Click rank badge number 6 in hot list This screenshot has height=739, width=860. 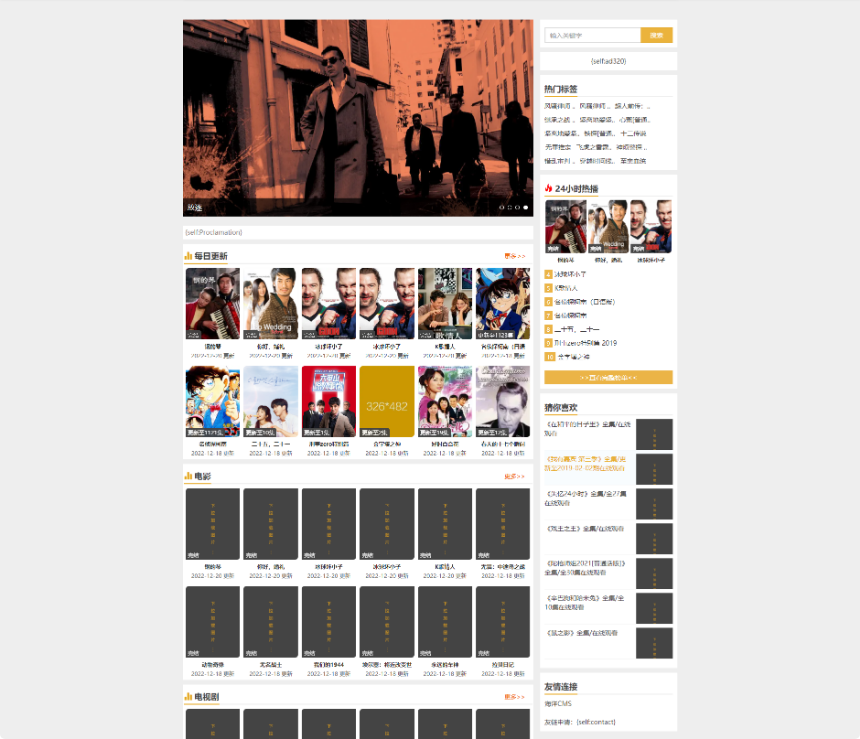548,302
